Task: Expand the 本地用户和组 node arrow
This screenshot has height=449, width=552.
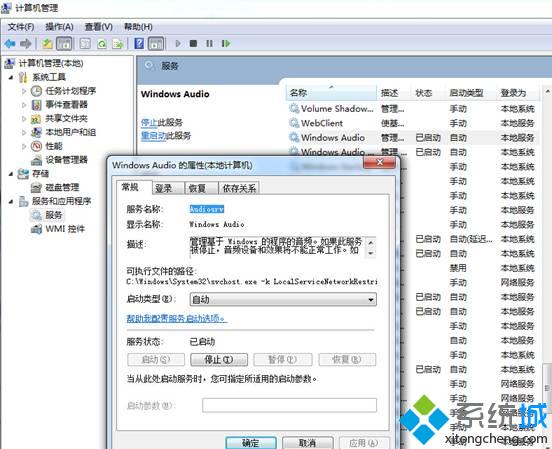Action: (24, 132)
